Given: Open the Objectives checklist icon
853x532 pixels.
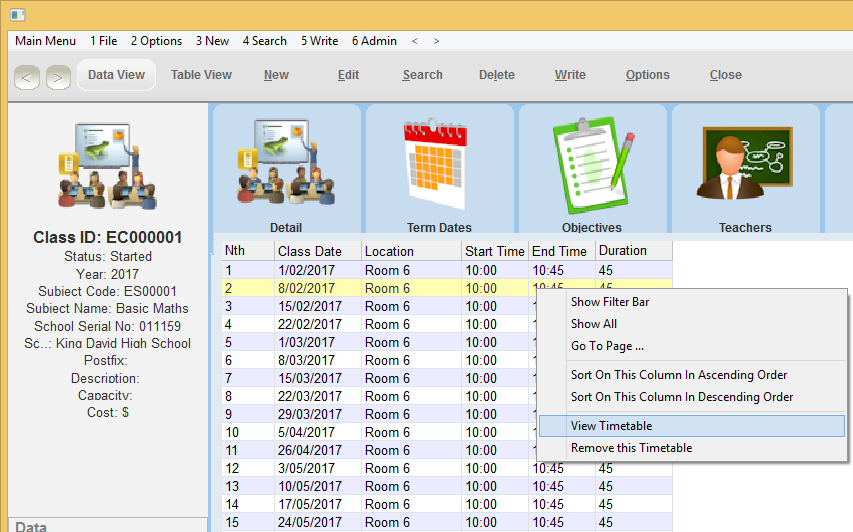Looking at the screenshot, I should [592, 164].
